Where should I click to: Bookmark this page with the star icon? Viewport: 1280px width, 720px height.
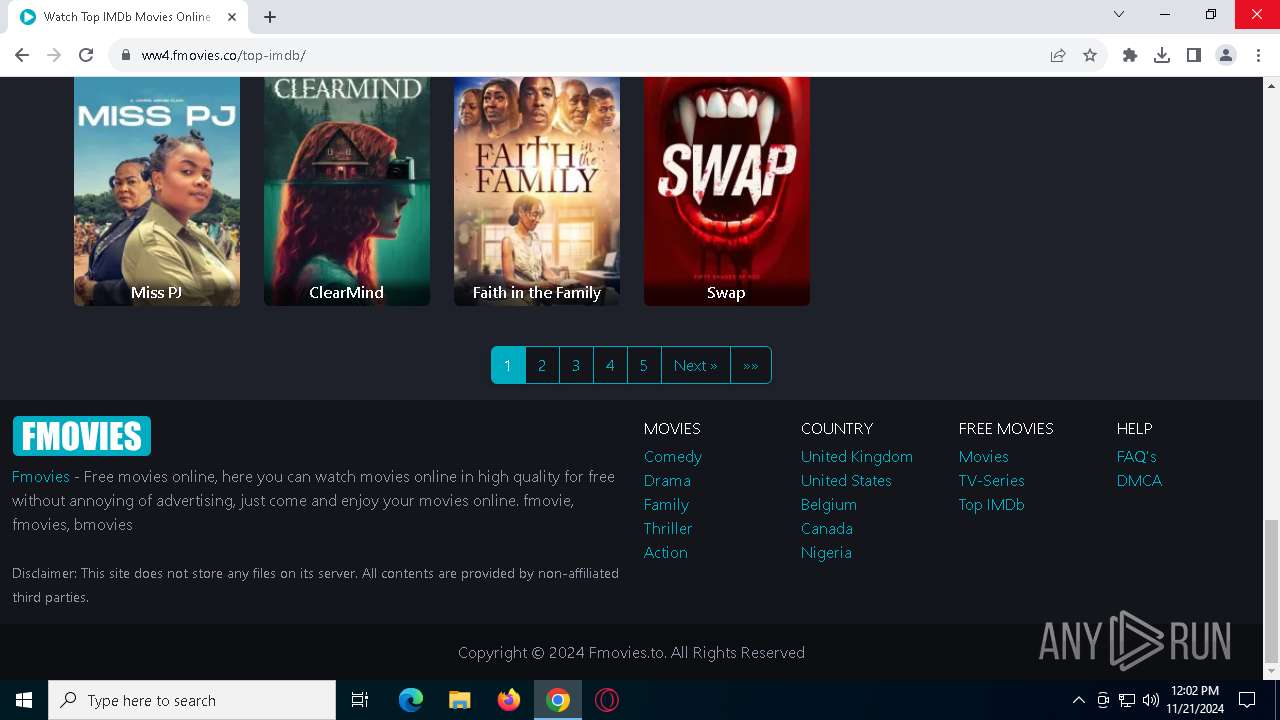coord(1090,55)
